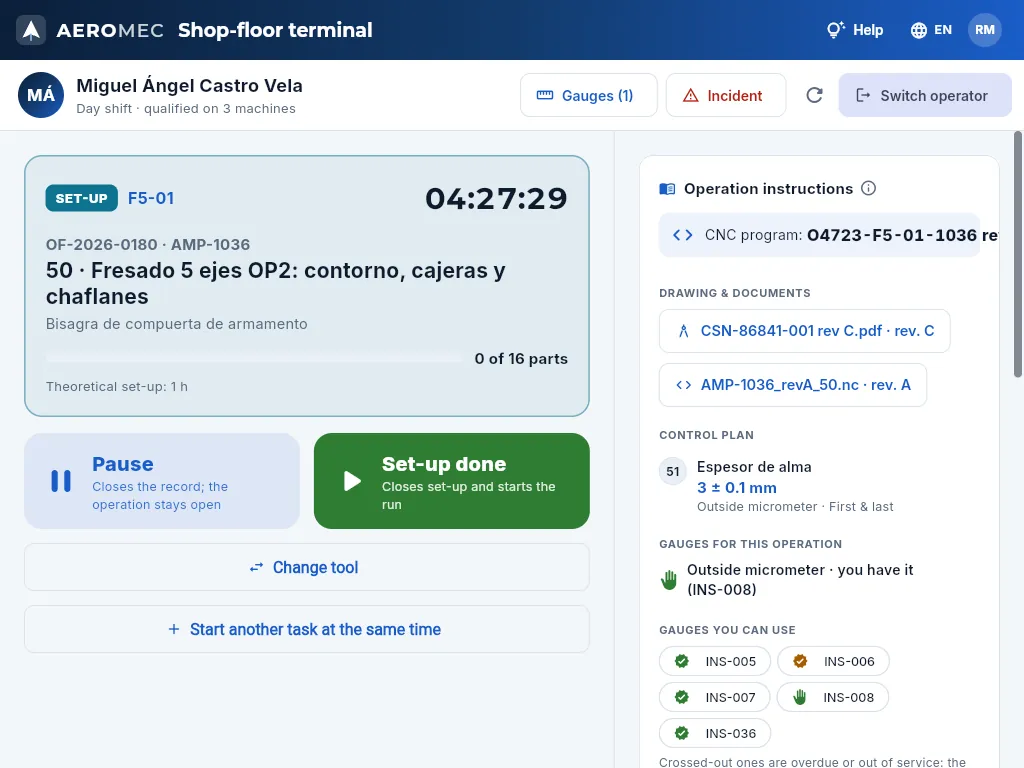Select gauge chip INS-008
Viewport: 1024px width, 768px height.
pyautogui.click(x=833, y=697)
